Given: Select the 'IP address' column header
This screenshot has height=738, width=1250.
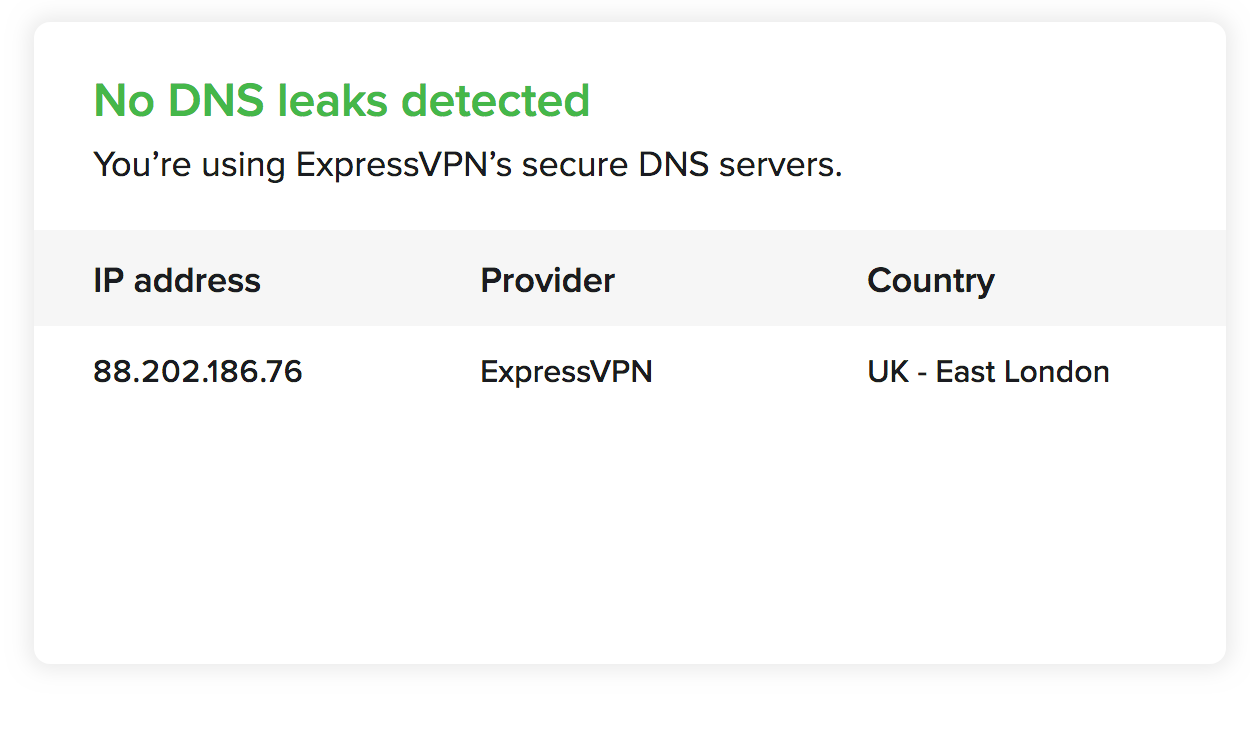Looking at the screenshot, I should (177, 281).
